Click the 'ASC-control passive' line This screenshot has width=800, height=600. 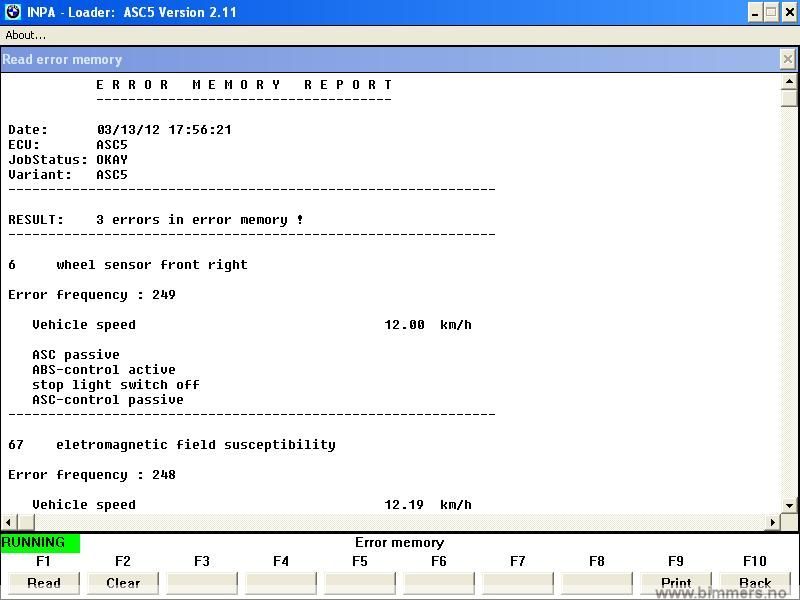108,399
